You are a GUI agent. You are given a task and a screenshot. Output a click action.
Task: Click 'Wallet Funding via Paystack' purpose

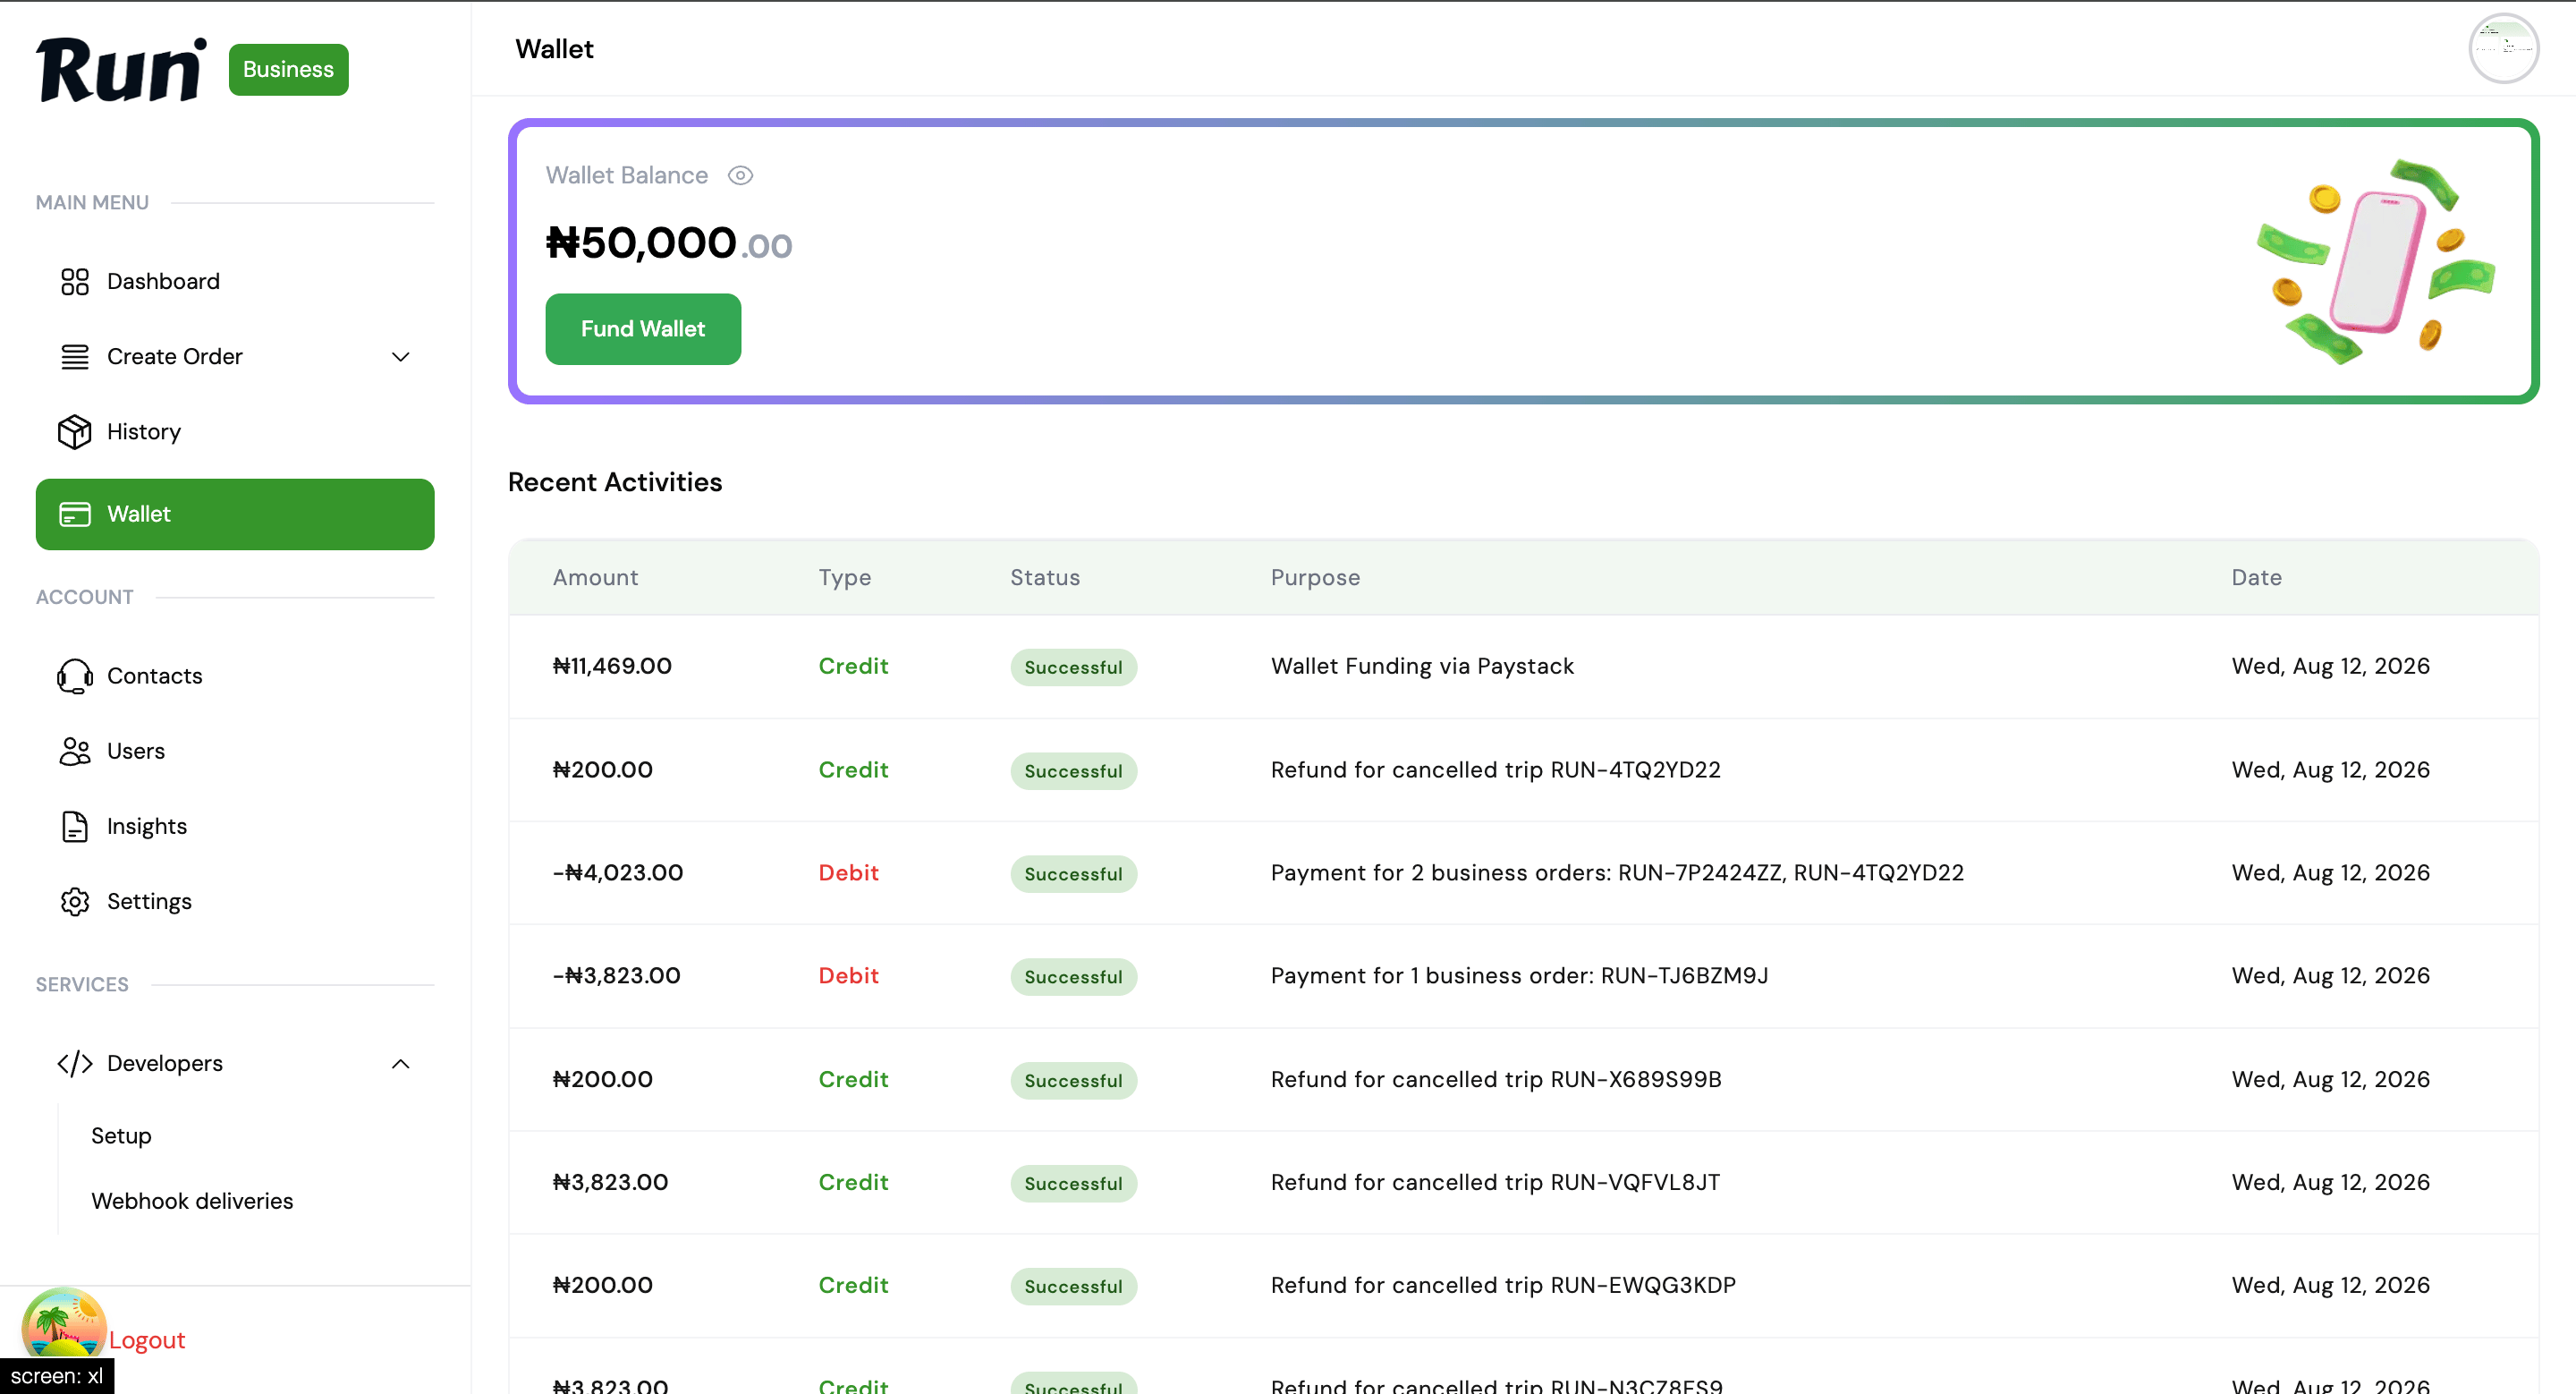pyautogui.click(x=1422, y=666)
